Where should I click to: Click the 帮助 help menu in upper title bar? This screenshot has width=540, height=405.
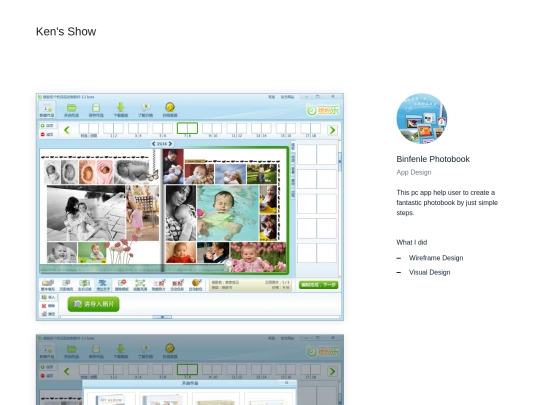click(x=272, y=97)
